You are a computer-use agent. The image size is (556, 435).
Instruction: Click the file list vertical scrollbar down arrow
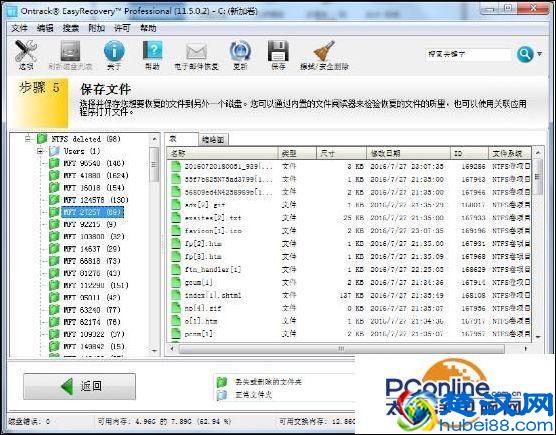tap(538, 337)
